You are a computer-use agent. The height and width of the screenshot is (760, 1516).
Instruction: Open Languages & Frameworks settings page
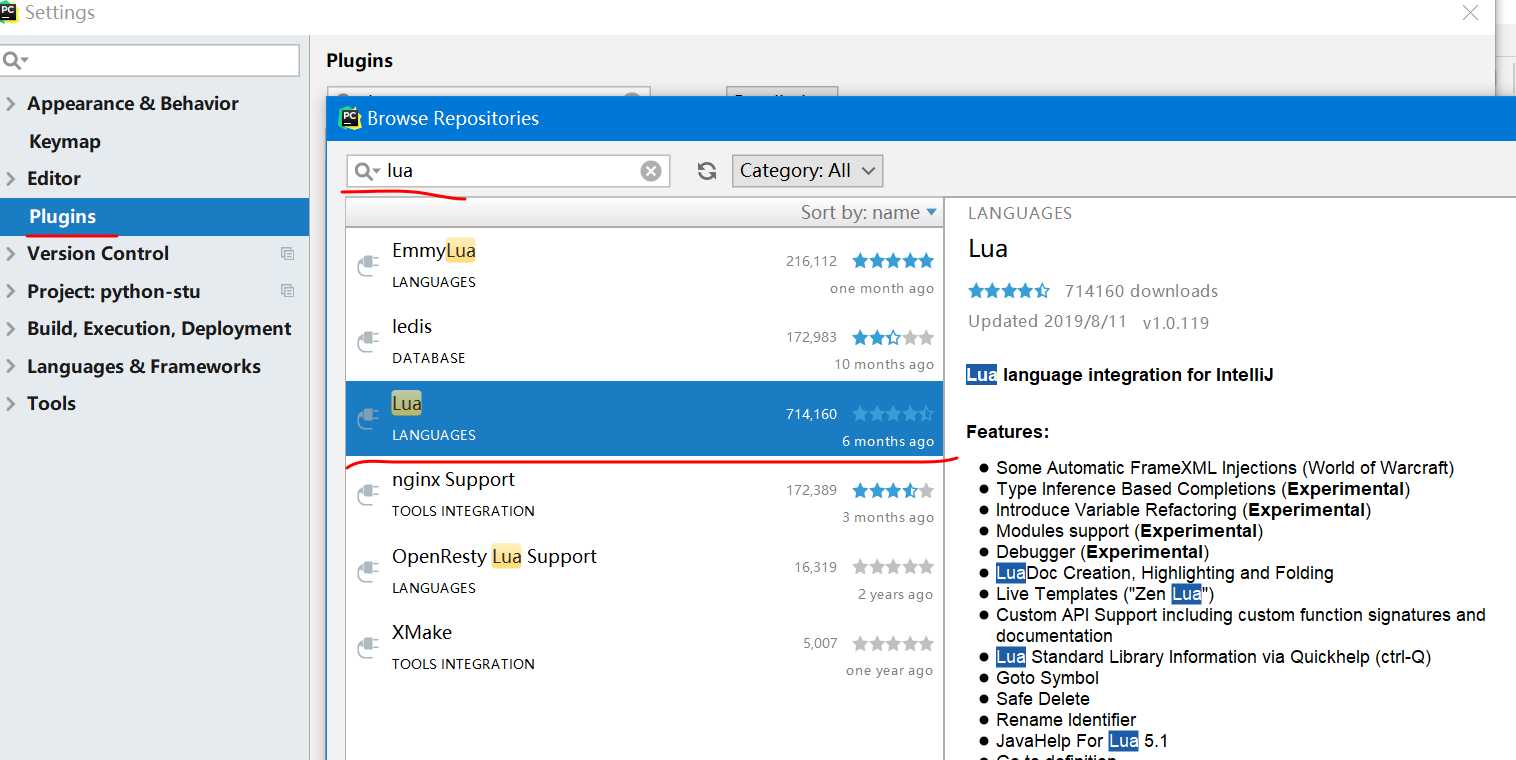coord(144,367)
